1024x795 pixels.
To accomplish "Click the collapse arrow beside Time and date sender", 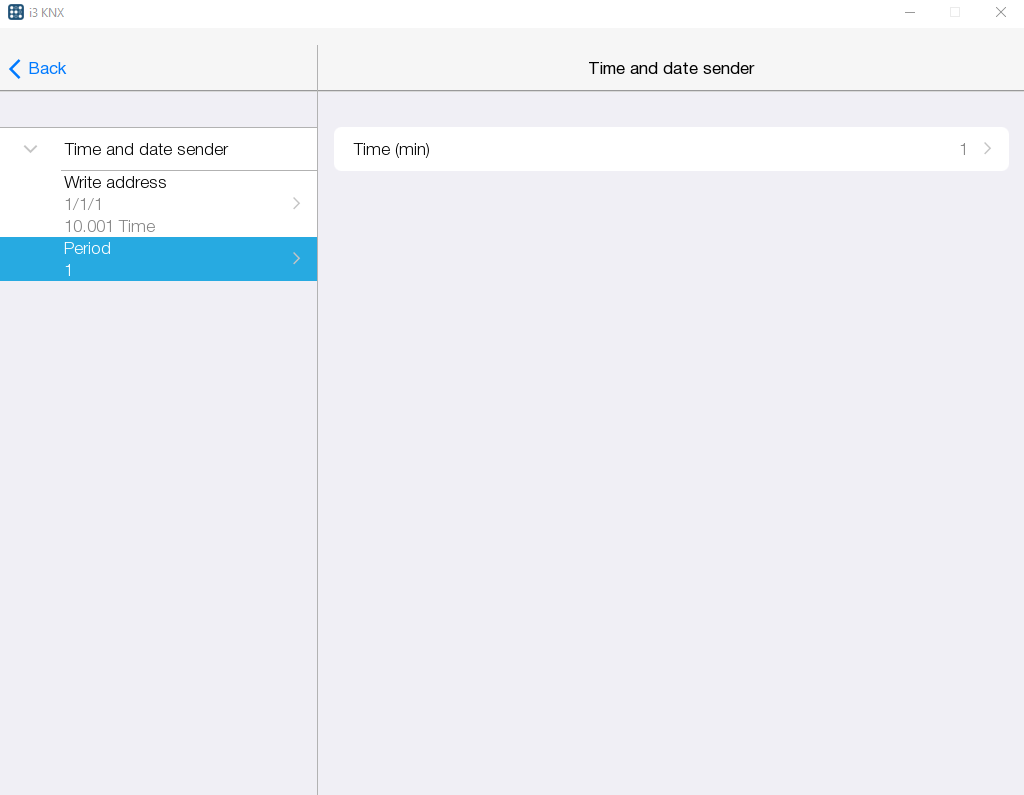I will point(30,148).
